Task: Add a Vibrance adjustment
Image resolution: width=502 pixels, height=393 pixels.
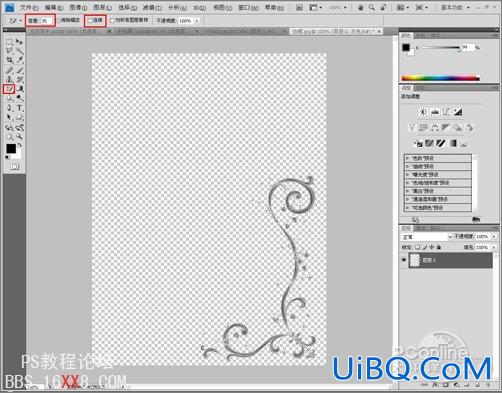Action: (412, 128)
